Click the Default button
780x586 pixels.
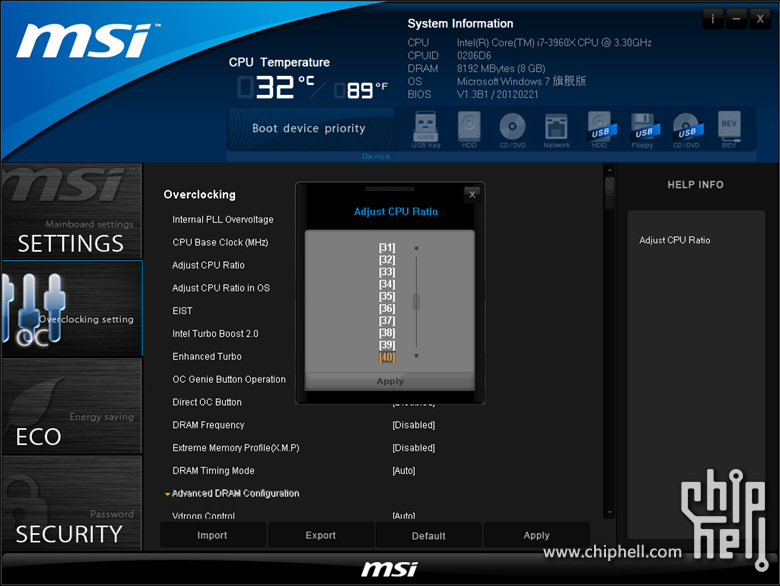(x=428, y=535)
